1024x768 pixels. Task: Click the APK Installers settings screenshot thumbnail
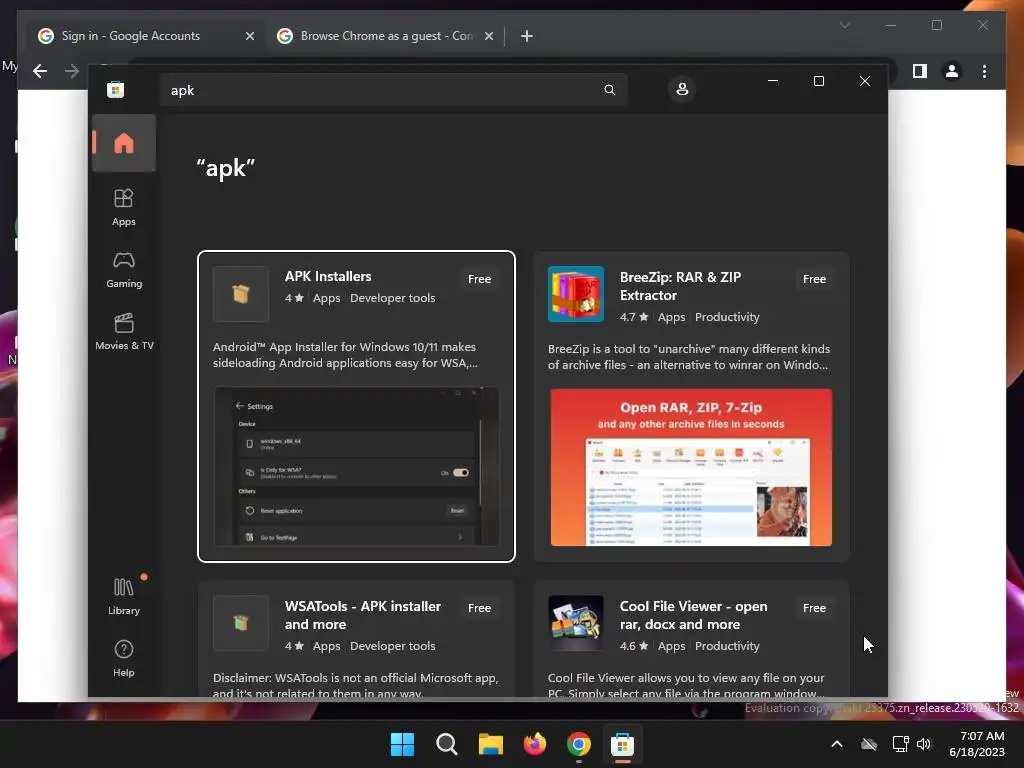coord(357,466)
